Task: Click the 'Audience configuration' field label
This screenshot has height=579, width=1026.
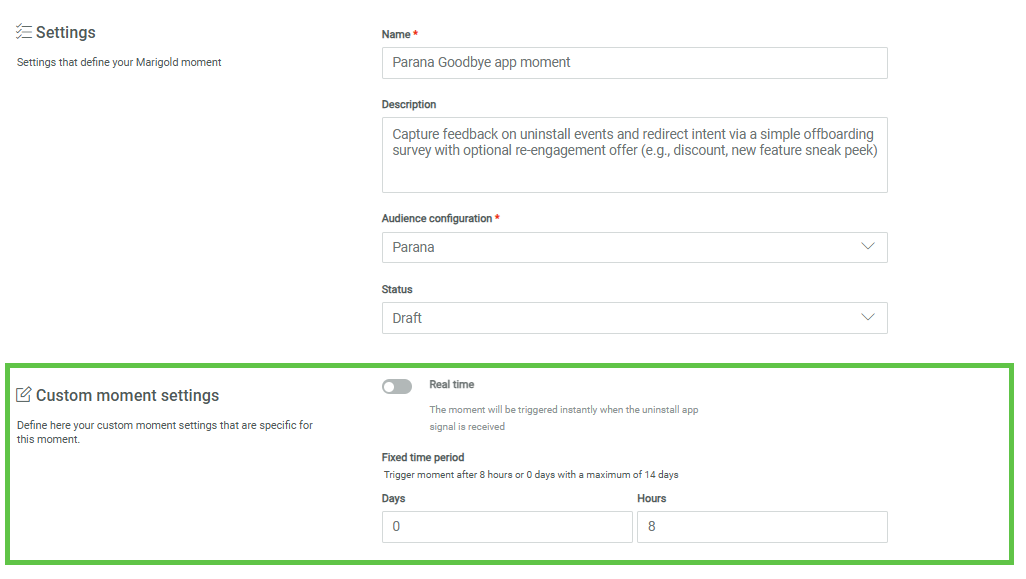Action: pos(436,218)
